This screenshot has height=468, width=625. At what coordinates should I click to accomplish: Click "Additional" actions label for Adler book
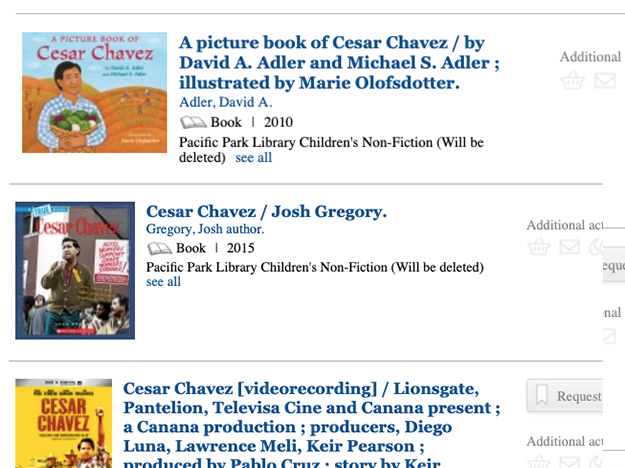(590, 57)
